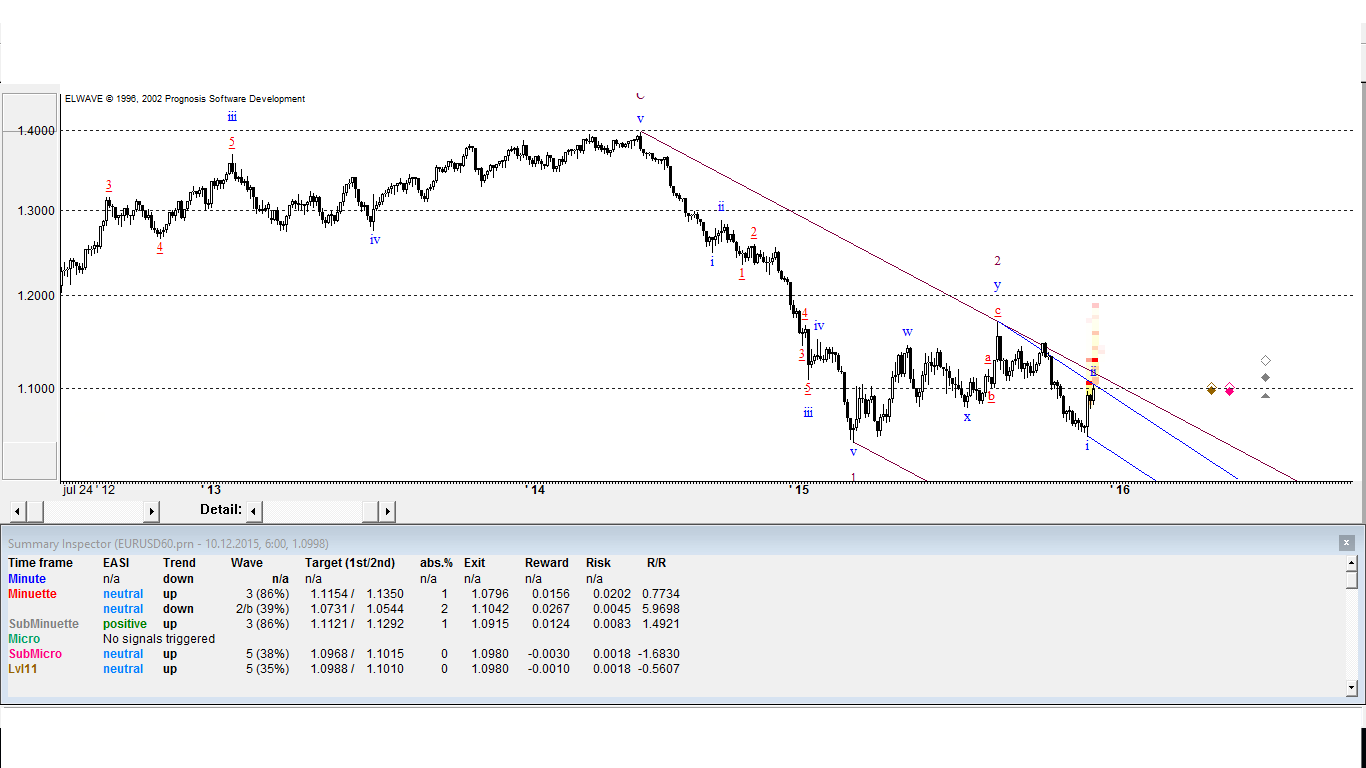The height and width of the screenshot is (768, 1366).
Task: Click the Summary Inspector scroll up arrow
Action: click(x=1352, y=563)
